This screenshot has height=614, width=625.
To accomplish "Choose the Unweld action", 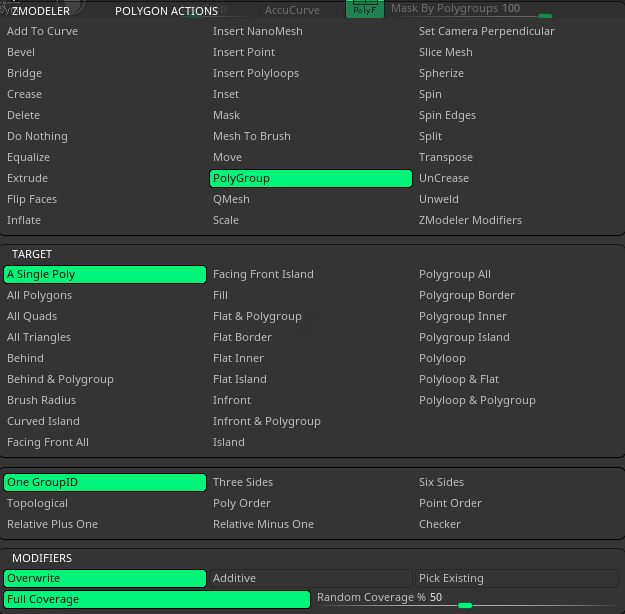I will pyautogui.click(x=438, y=199).
